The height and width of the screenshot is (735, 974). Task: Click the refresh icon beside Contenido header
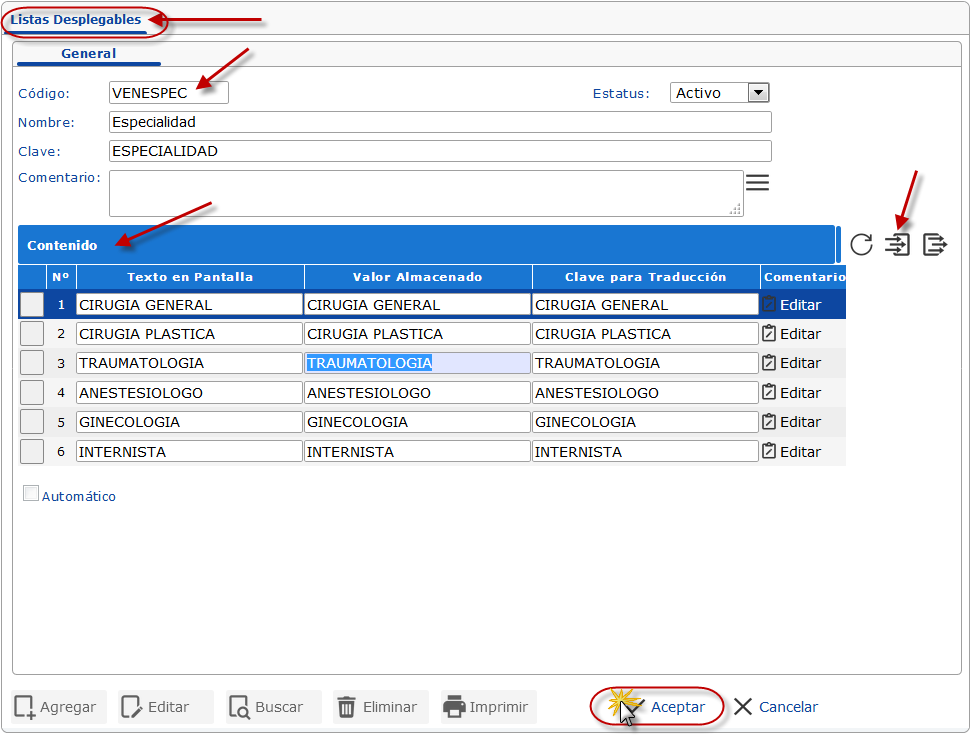(861, 244)
